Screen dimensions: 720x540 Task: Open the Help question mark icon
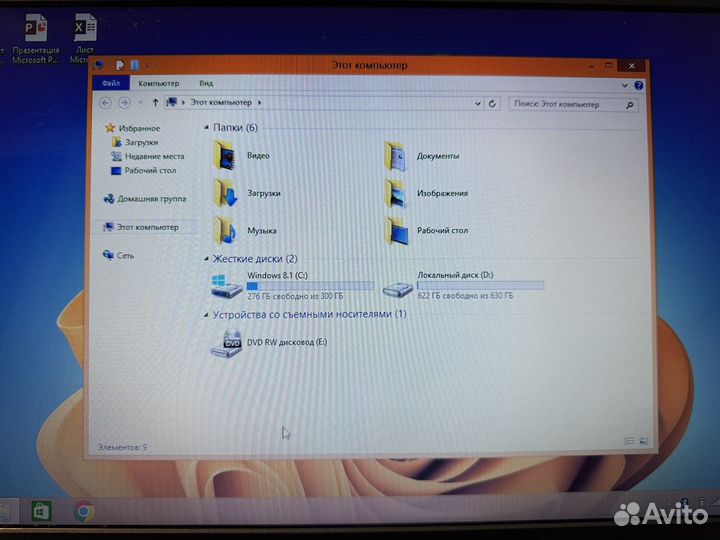tap(638, 85)
